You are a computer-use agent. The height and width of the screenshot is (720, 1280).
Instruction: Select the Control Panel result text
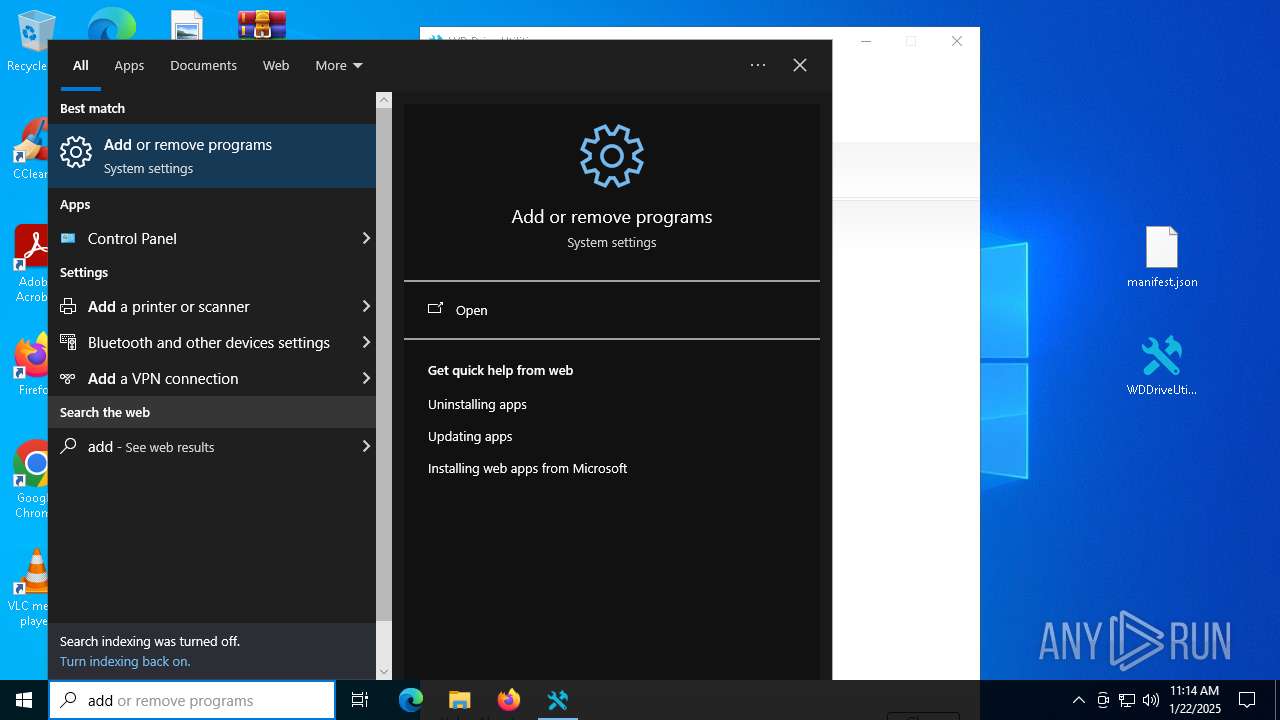click(132, 238)
